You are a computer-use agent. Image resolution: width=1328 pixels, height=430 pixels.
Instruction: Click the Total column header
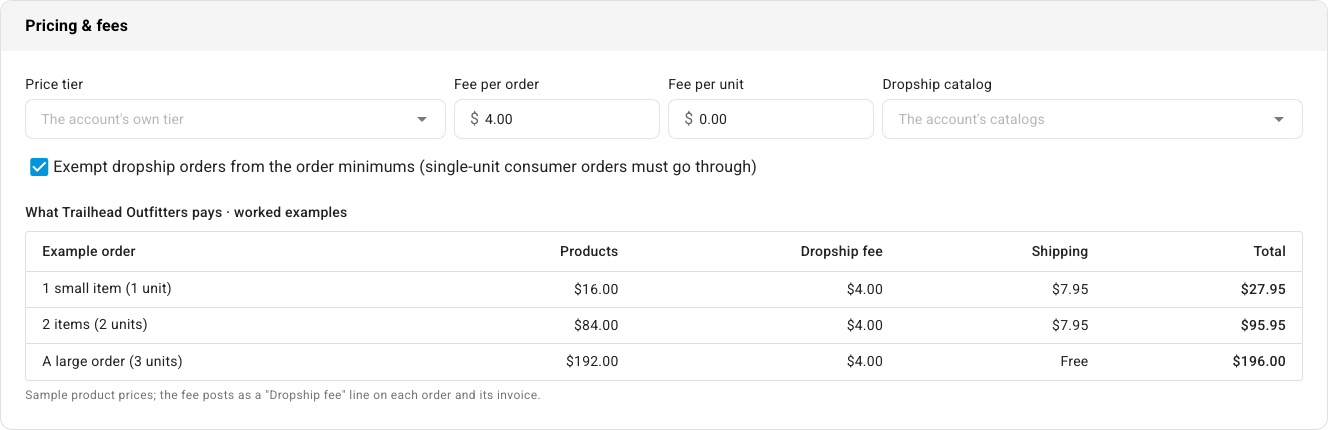(x=1270, y=251)
